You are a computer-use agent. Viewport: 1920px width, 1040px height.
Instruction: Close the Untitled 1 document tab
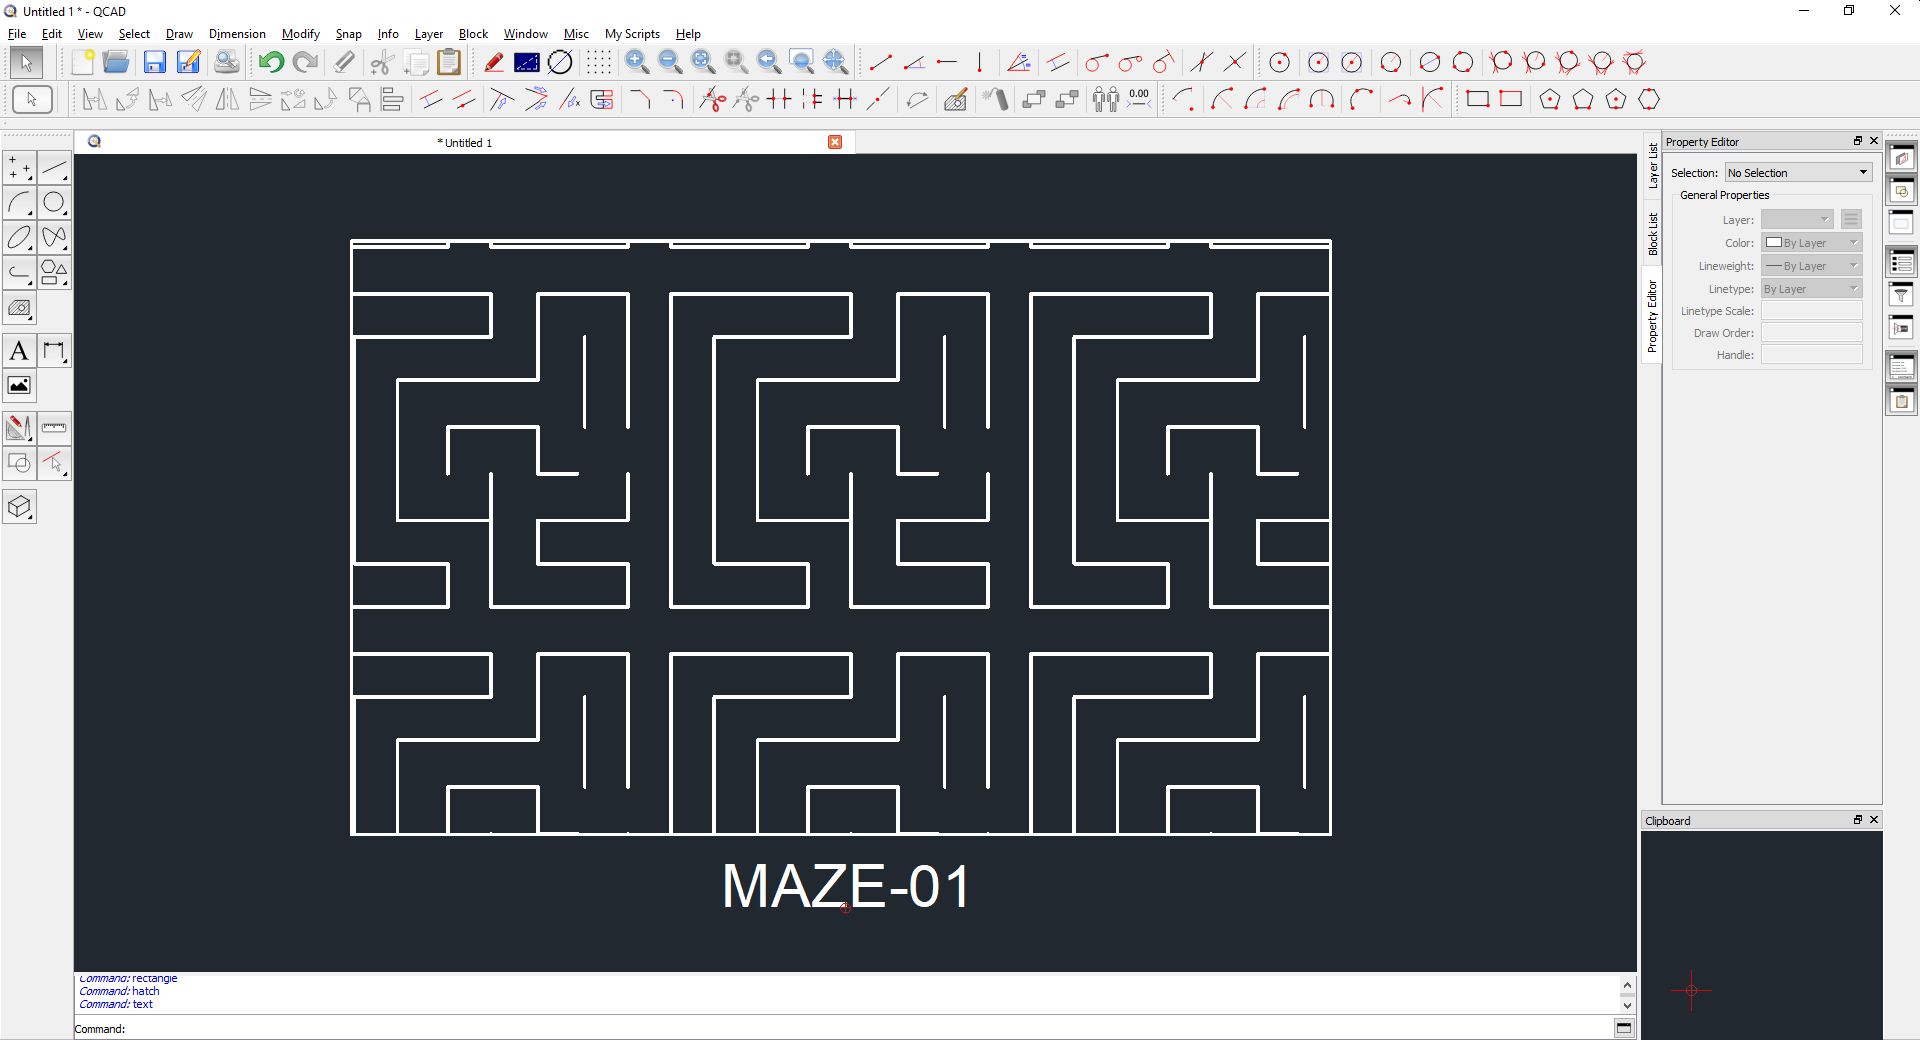pyautogui.click(x=835, y=142)
